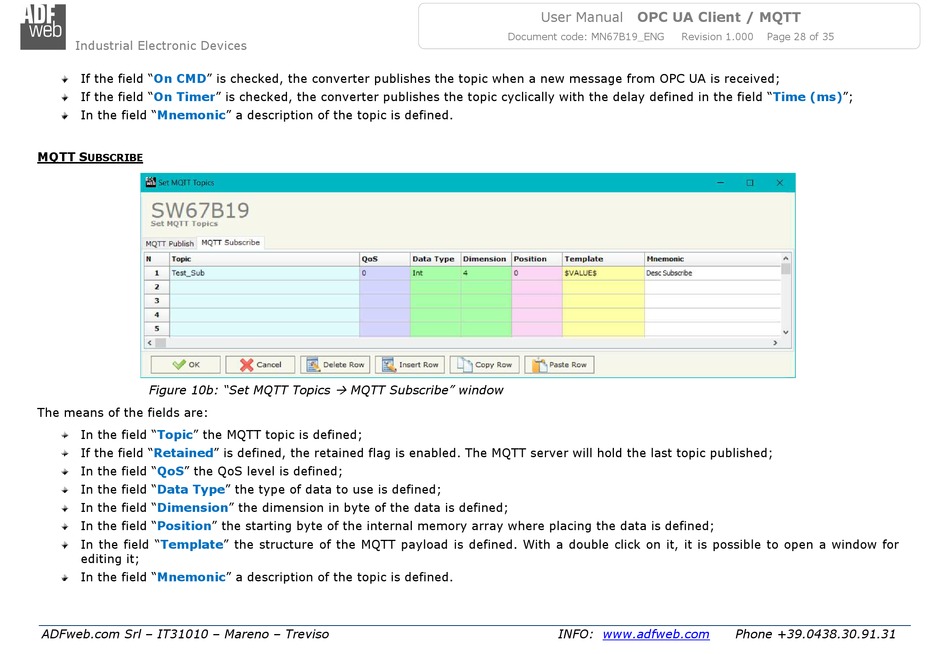This screenshot has height=654, width=950.
Task: Select the MQTT Subscribe tab
Action: [230, 242]
